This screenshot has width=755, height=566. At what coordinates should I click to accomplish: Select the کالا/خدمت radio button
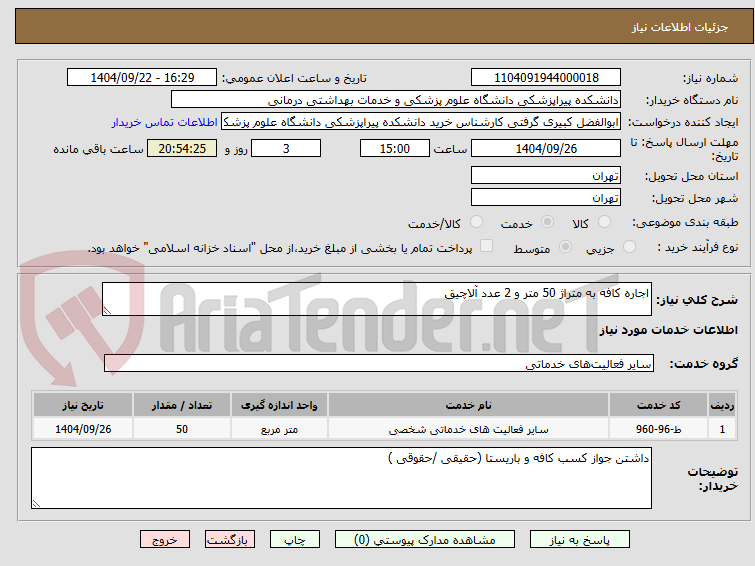476,222
